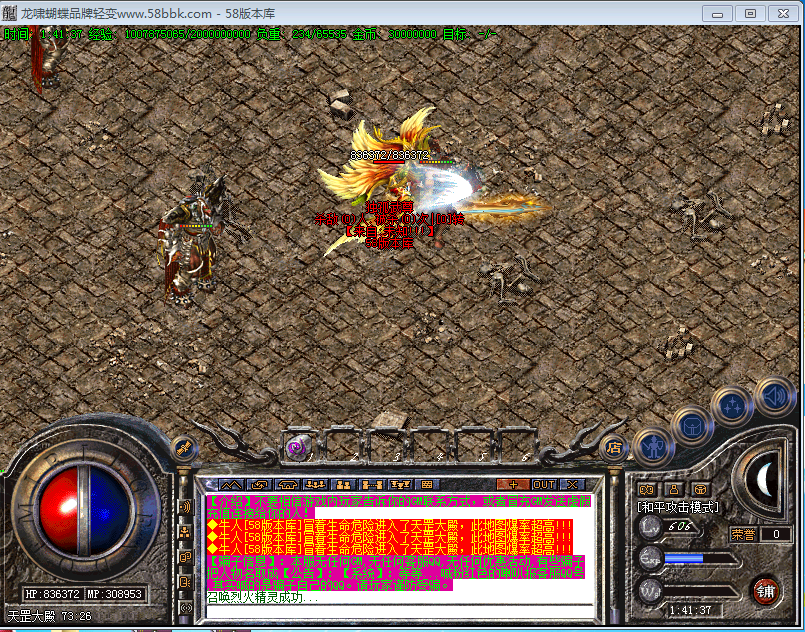Open the inventory bag orb
Image resolution: width=805 pixels, height=632 pixels.
point(693,426)
